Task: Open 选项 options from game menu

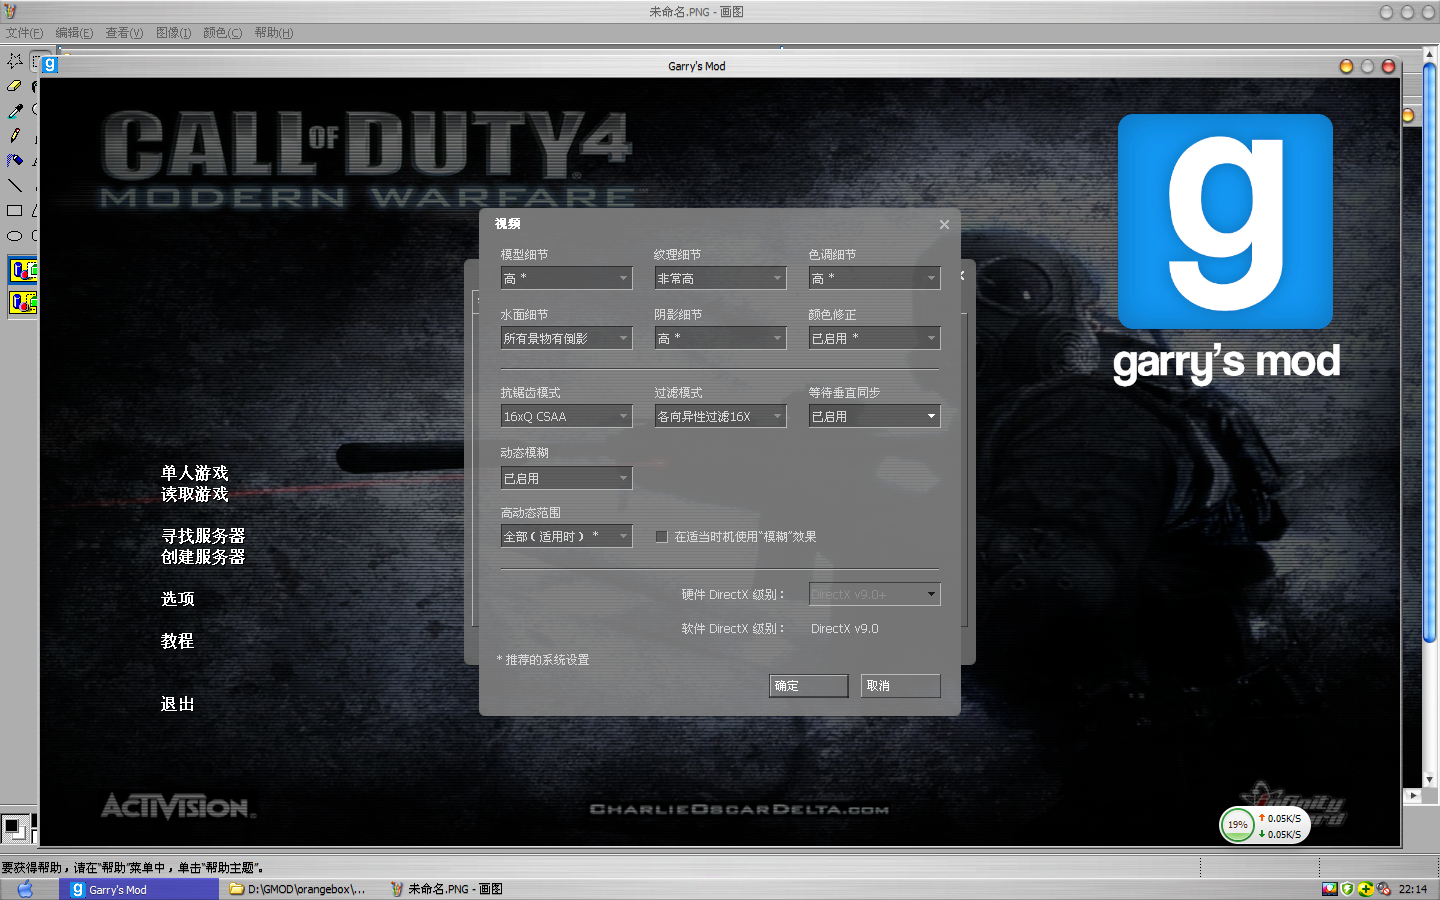Action: pos(178,599)
